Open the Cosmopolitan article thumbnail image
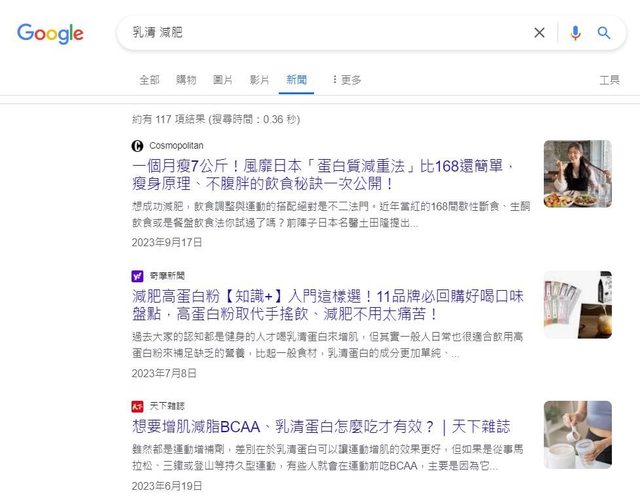The image size is (640, 499). click(577, 174)
